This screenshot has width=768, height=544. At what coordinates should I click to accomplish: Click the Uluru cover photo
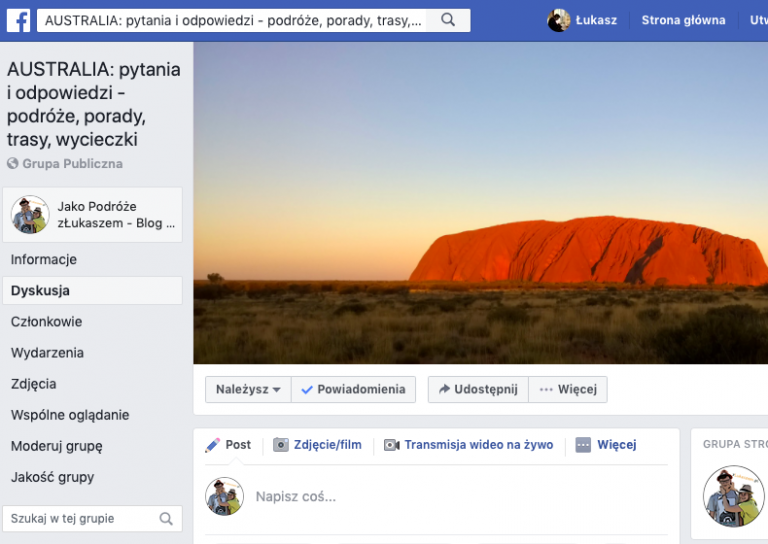click(x=480, y=203)
